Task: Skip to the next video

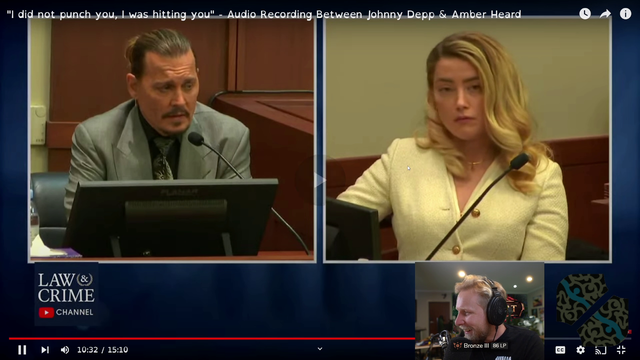Action: coord(45,350)
